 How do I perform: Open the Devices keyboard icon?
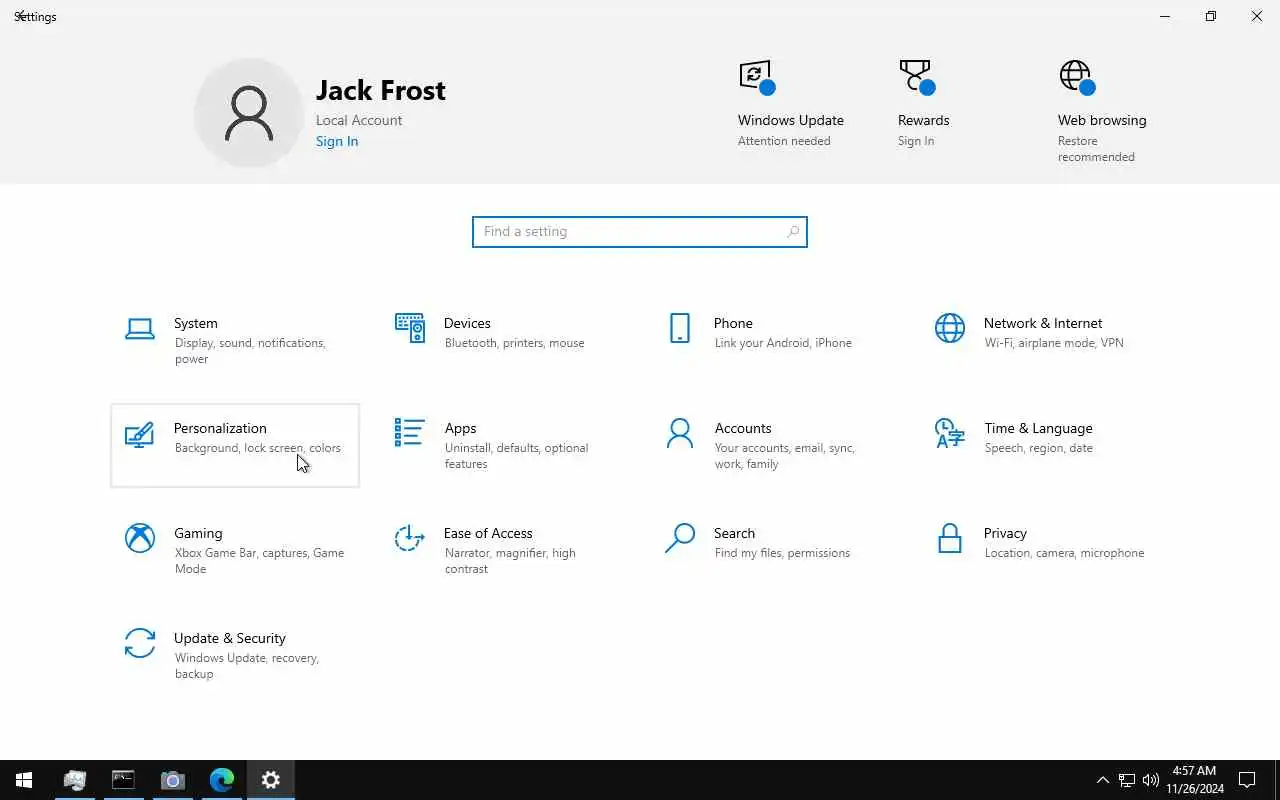(x=410, y=328)
